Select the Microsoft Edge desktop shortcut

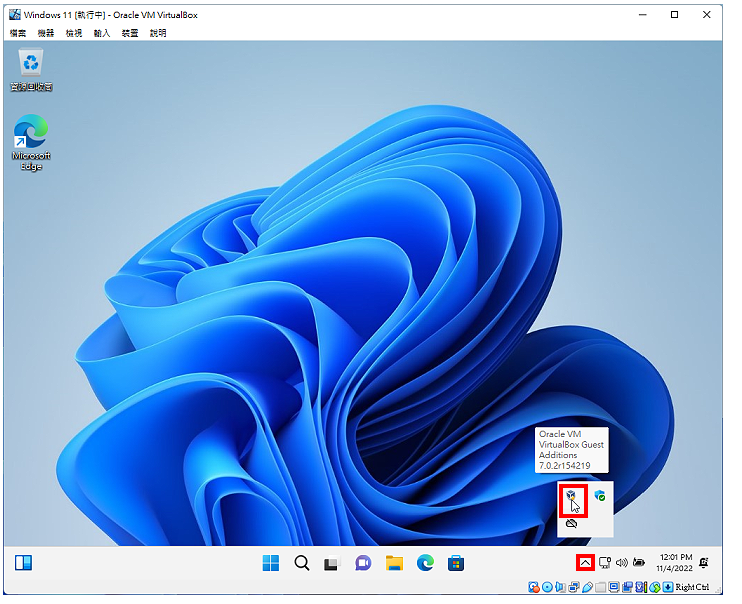(31, 142)
